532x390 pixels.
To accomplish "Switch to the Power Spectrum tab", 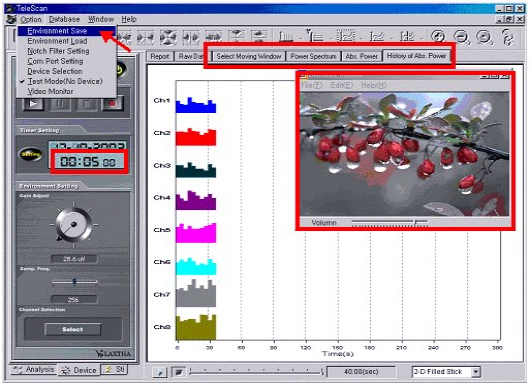I will pos(314,56).
